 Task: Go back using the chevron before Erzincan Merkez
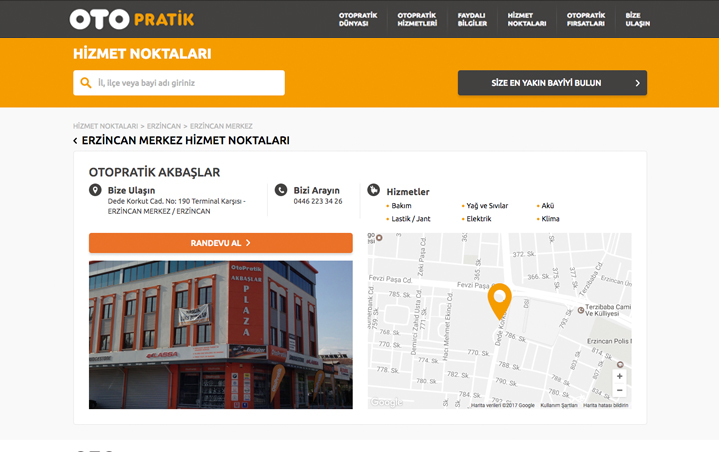(x=75, y=141)
